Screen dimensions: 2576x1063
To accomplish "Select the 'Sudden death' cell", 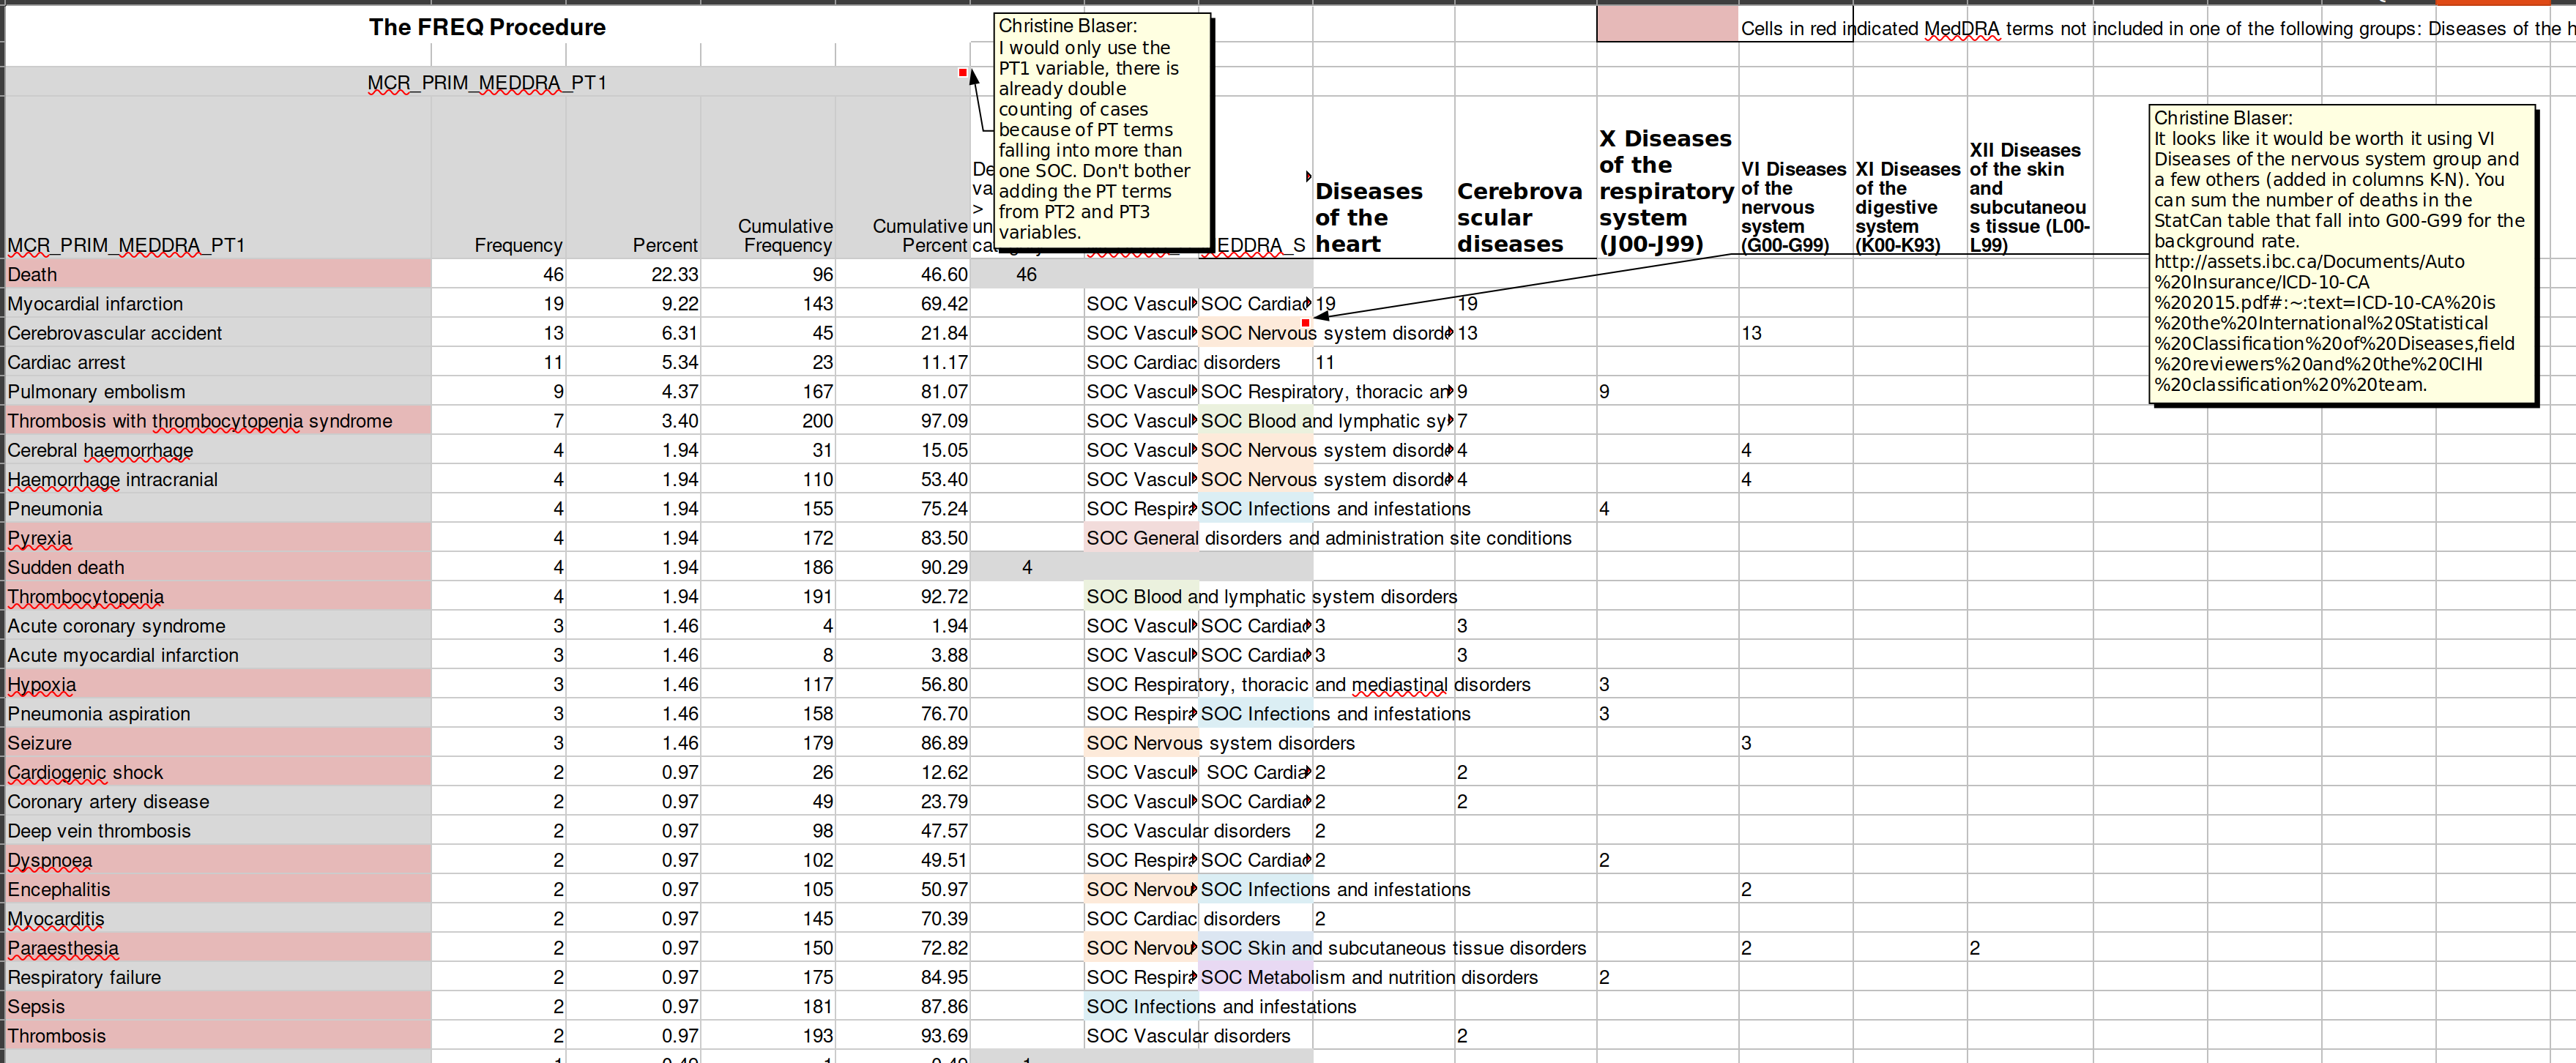I will coord(218,567).
